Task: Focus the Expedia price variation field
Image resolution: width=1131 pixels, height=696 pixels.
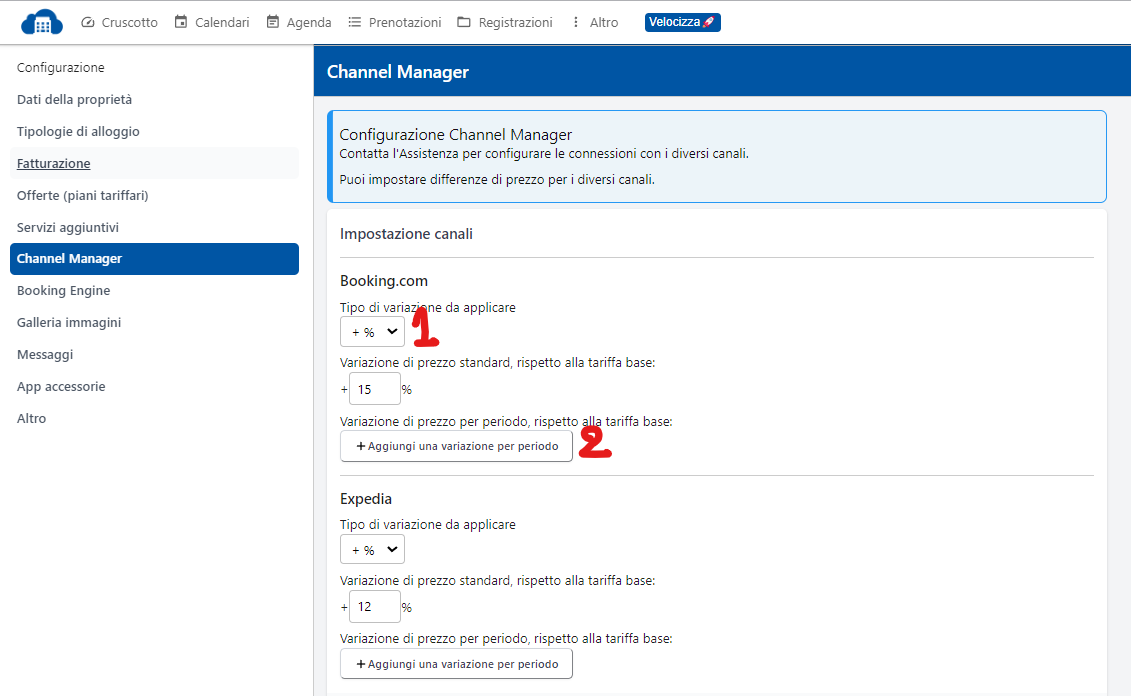Action: (x=374, y=607)
